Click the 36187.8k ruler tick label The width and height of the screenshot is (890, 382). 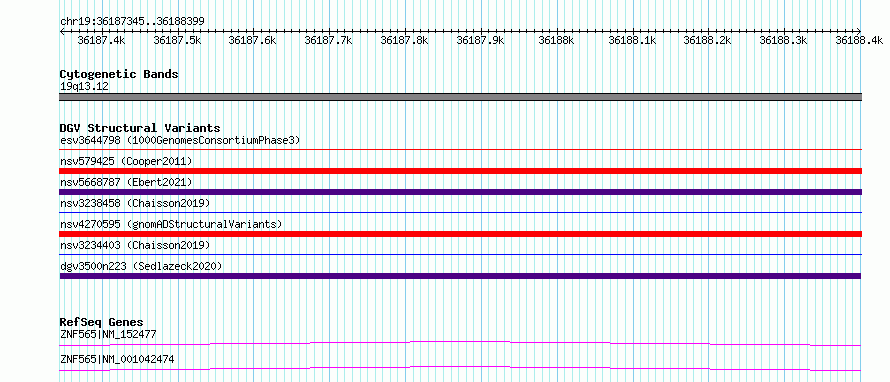[x=405, y=40]
